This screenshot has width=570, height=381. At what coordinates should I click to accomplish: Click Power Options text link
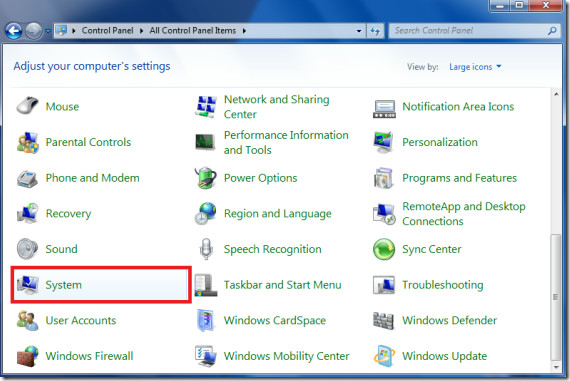click(261, 178)
